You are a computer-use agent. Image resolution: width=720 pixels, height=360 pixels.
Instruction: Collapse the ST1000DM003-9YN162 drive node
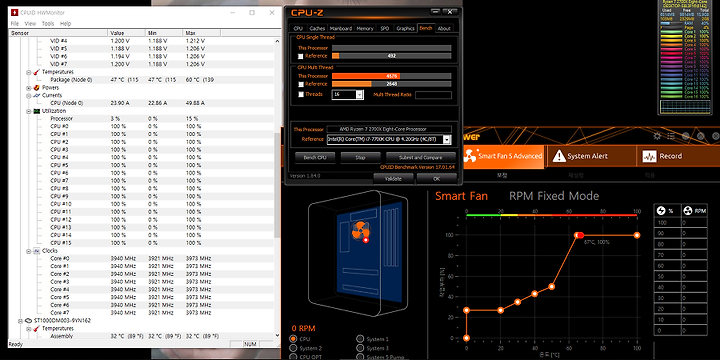(x=21, y=321)
